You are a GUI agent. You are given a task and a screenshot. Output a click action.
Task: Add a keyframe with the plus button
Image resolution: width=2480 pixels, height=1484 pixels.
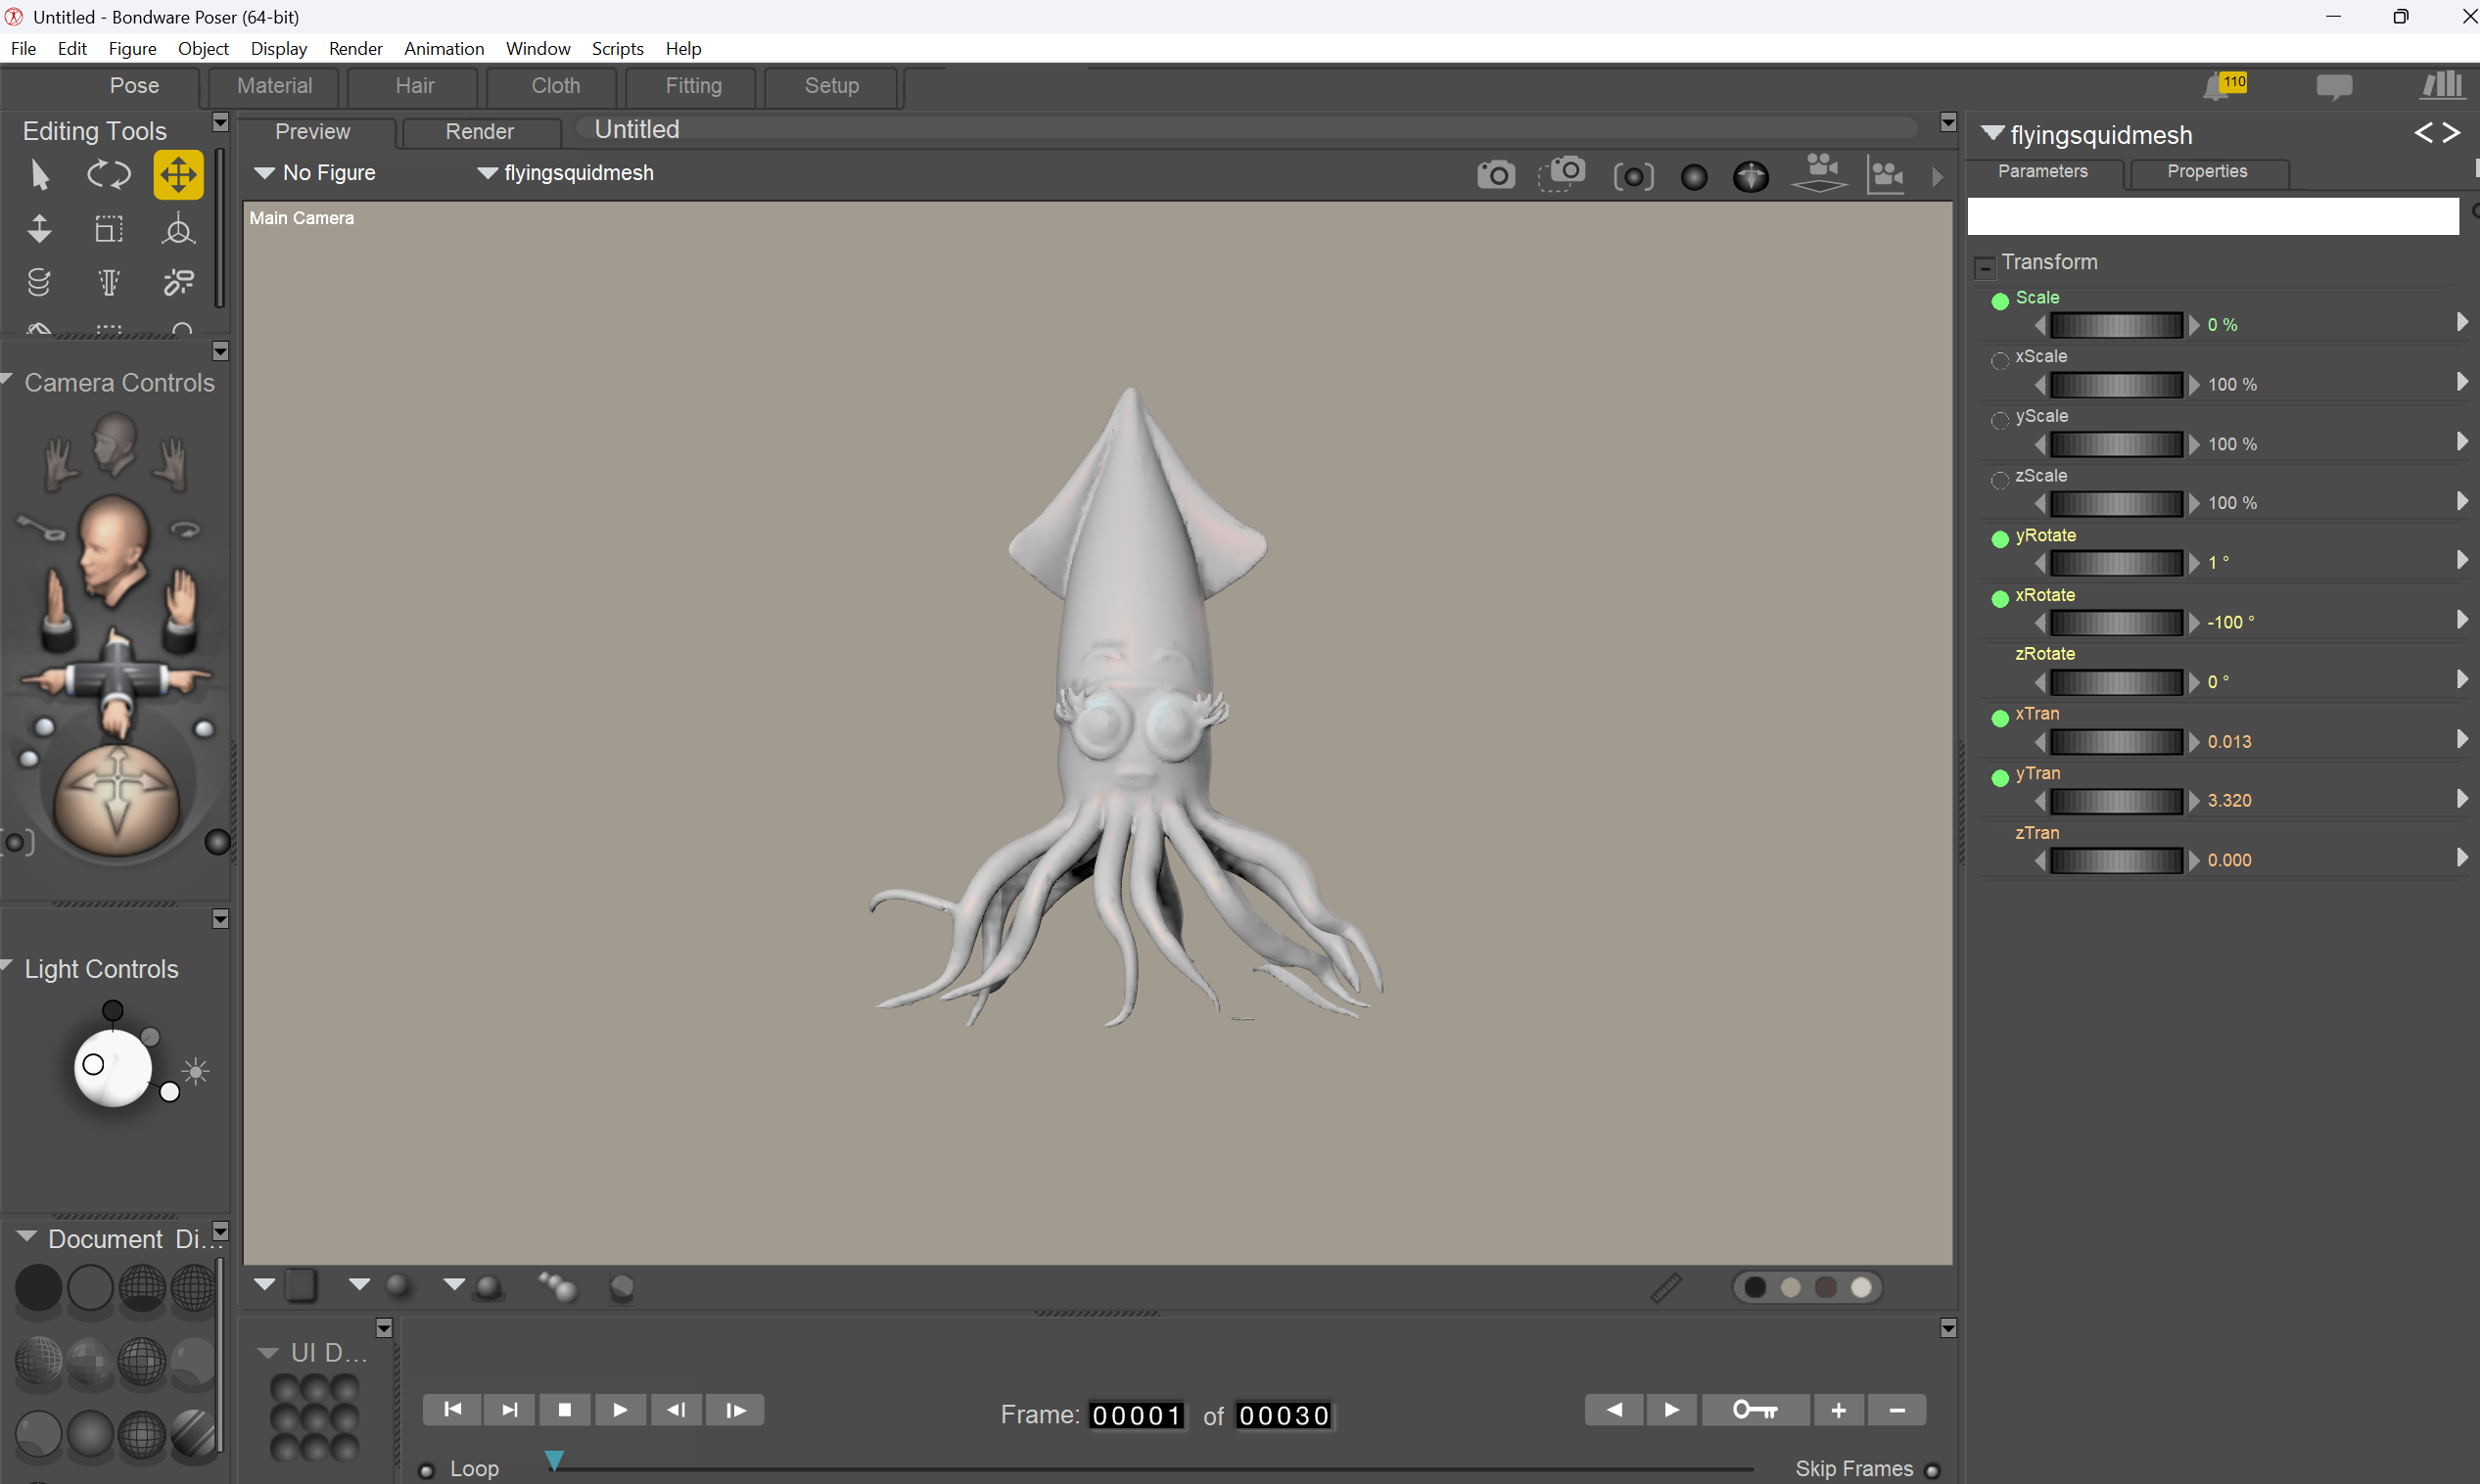coord(1838,1410)
